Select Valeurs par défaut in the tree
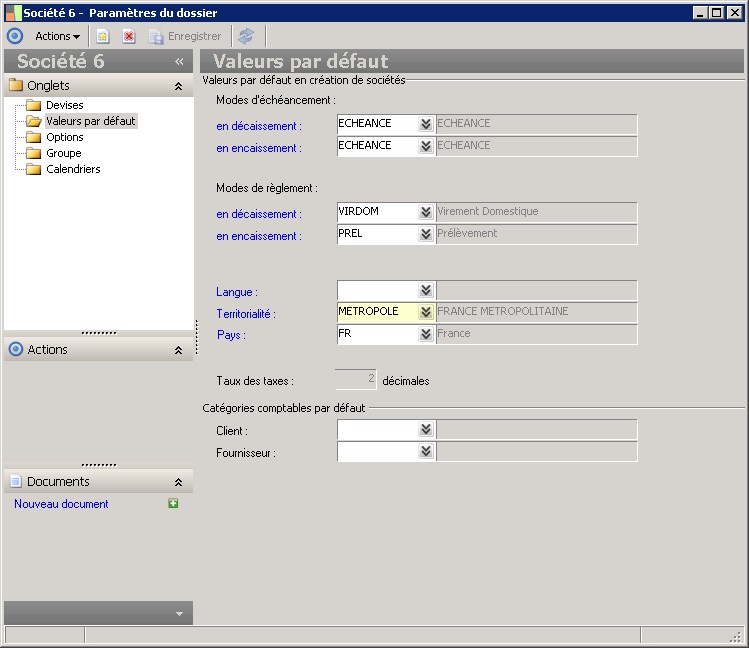Screen dimensions: 749x648 point(91,121)
